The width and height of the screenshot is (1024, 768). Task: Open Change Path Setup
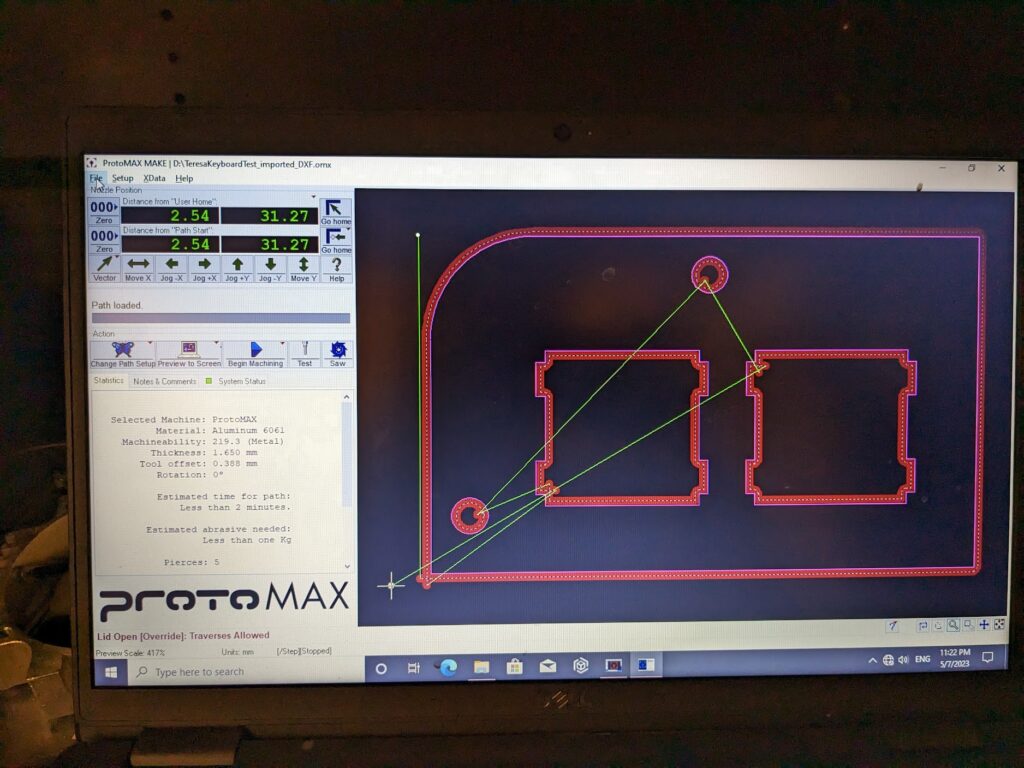123,354
